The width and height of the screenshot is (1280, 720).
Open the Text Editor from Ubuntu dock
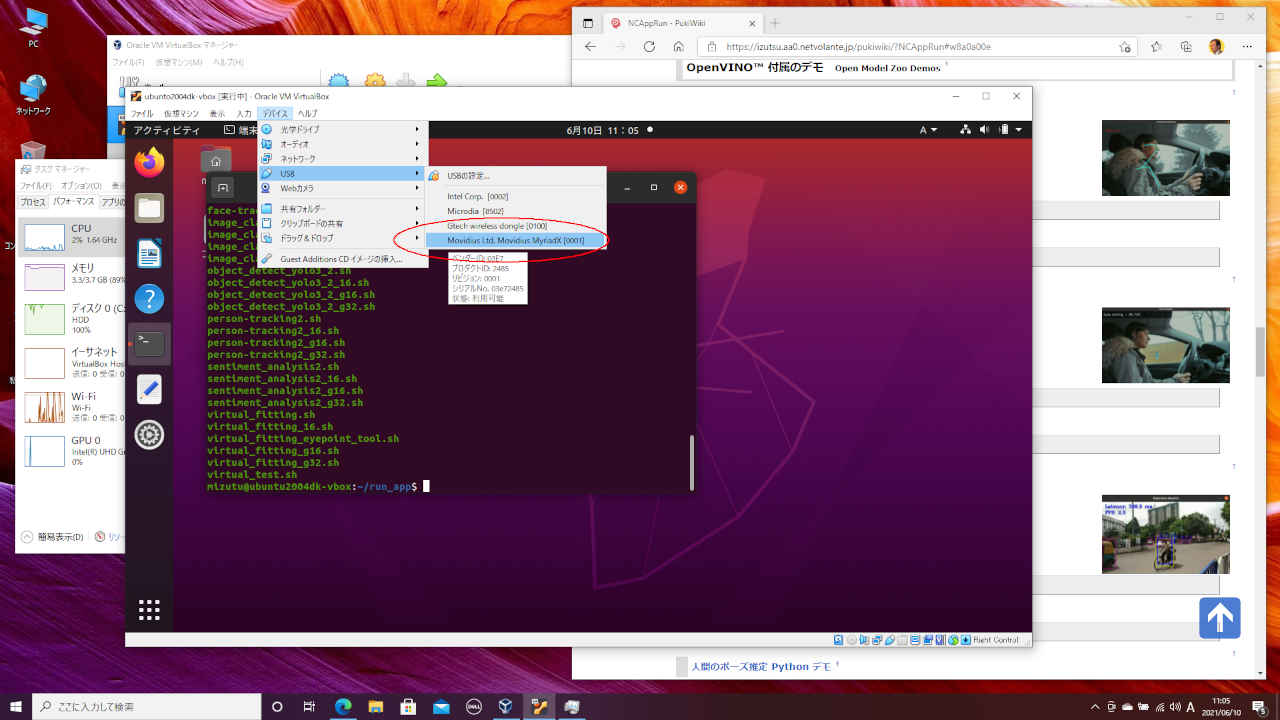point(150,389)
